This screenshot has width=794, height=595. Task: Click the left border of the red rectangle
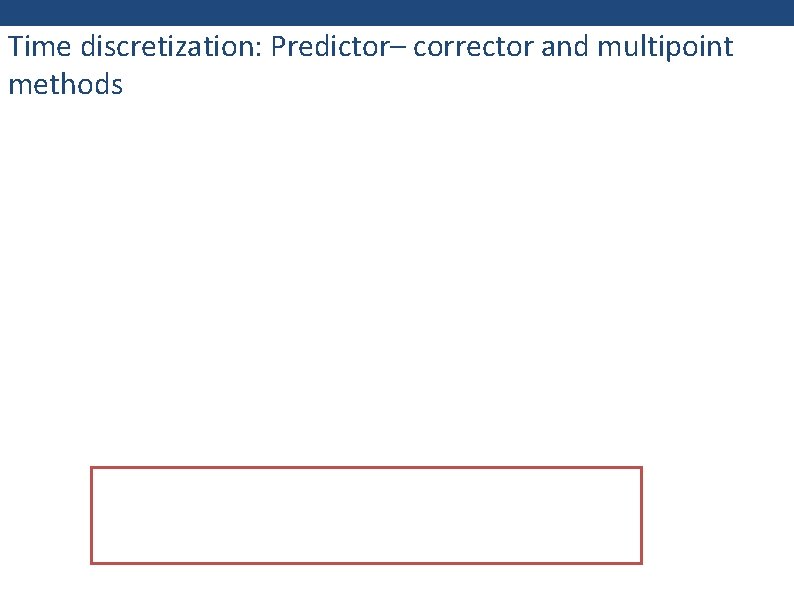coord(91,515)
